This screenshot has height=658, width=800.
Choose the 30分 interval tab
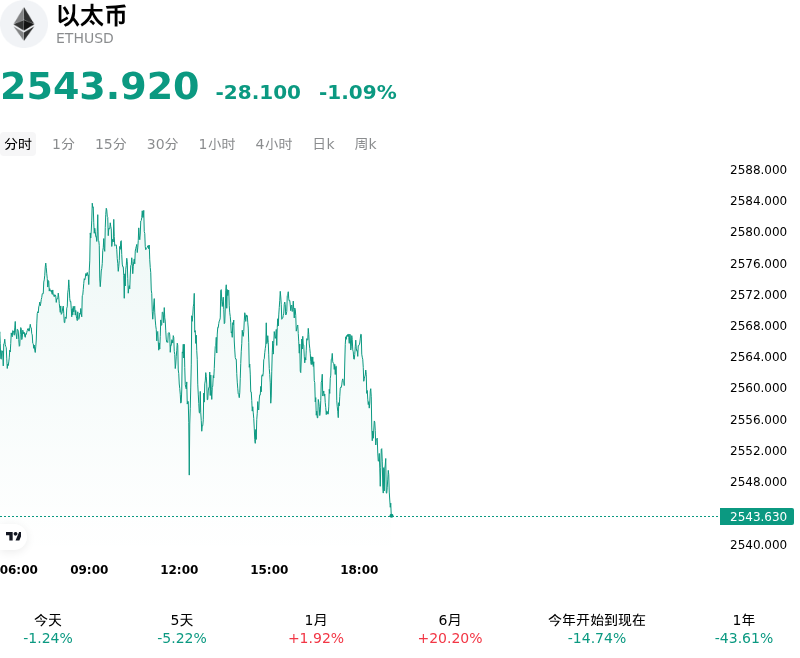coord(162,144)
